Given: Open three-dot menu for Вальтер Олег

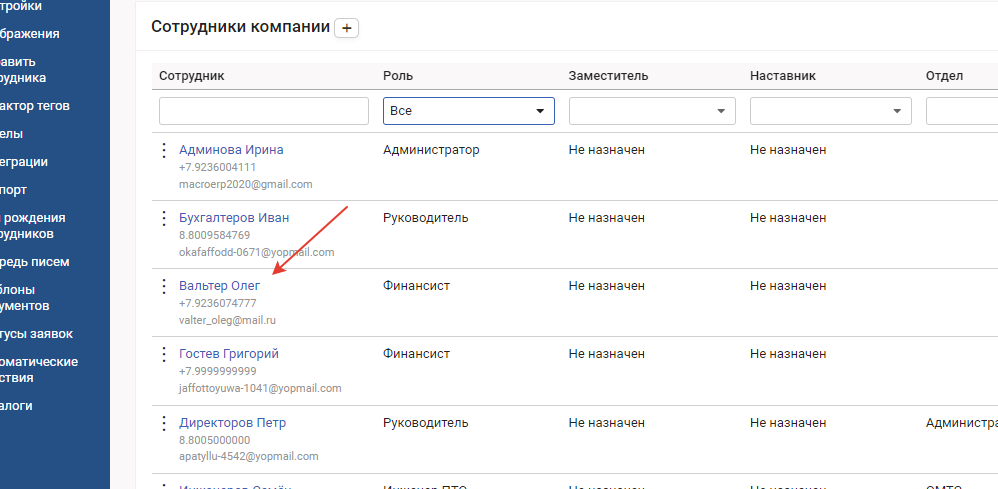Looking at the screenshot, I should [x=163, y=286].
